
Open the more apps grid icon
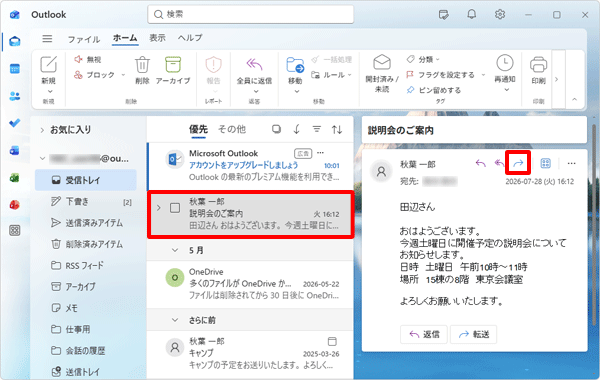click(15, 230)
